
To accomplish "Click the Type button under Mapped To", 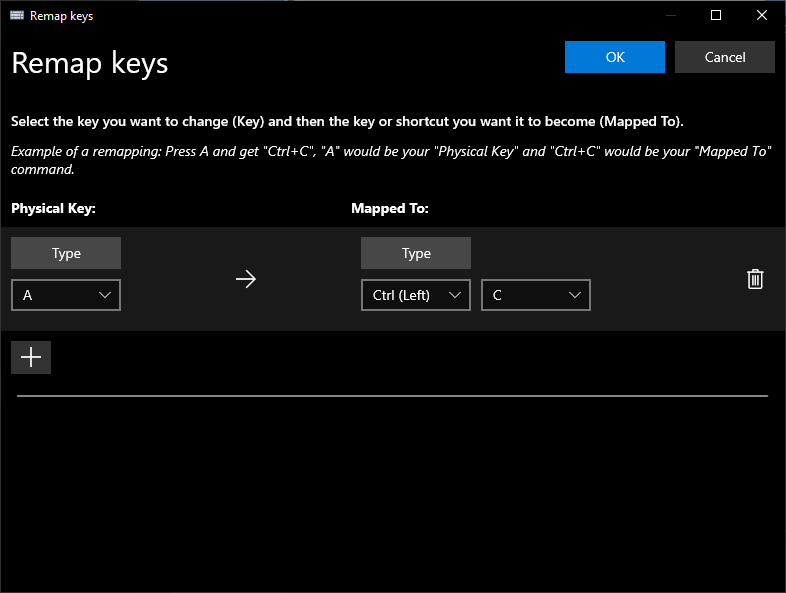I will [416, 253].
